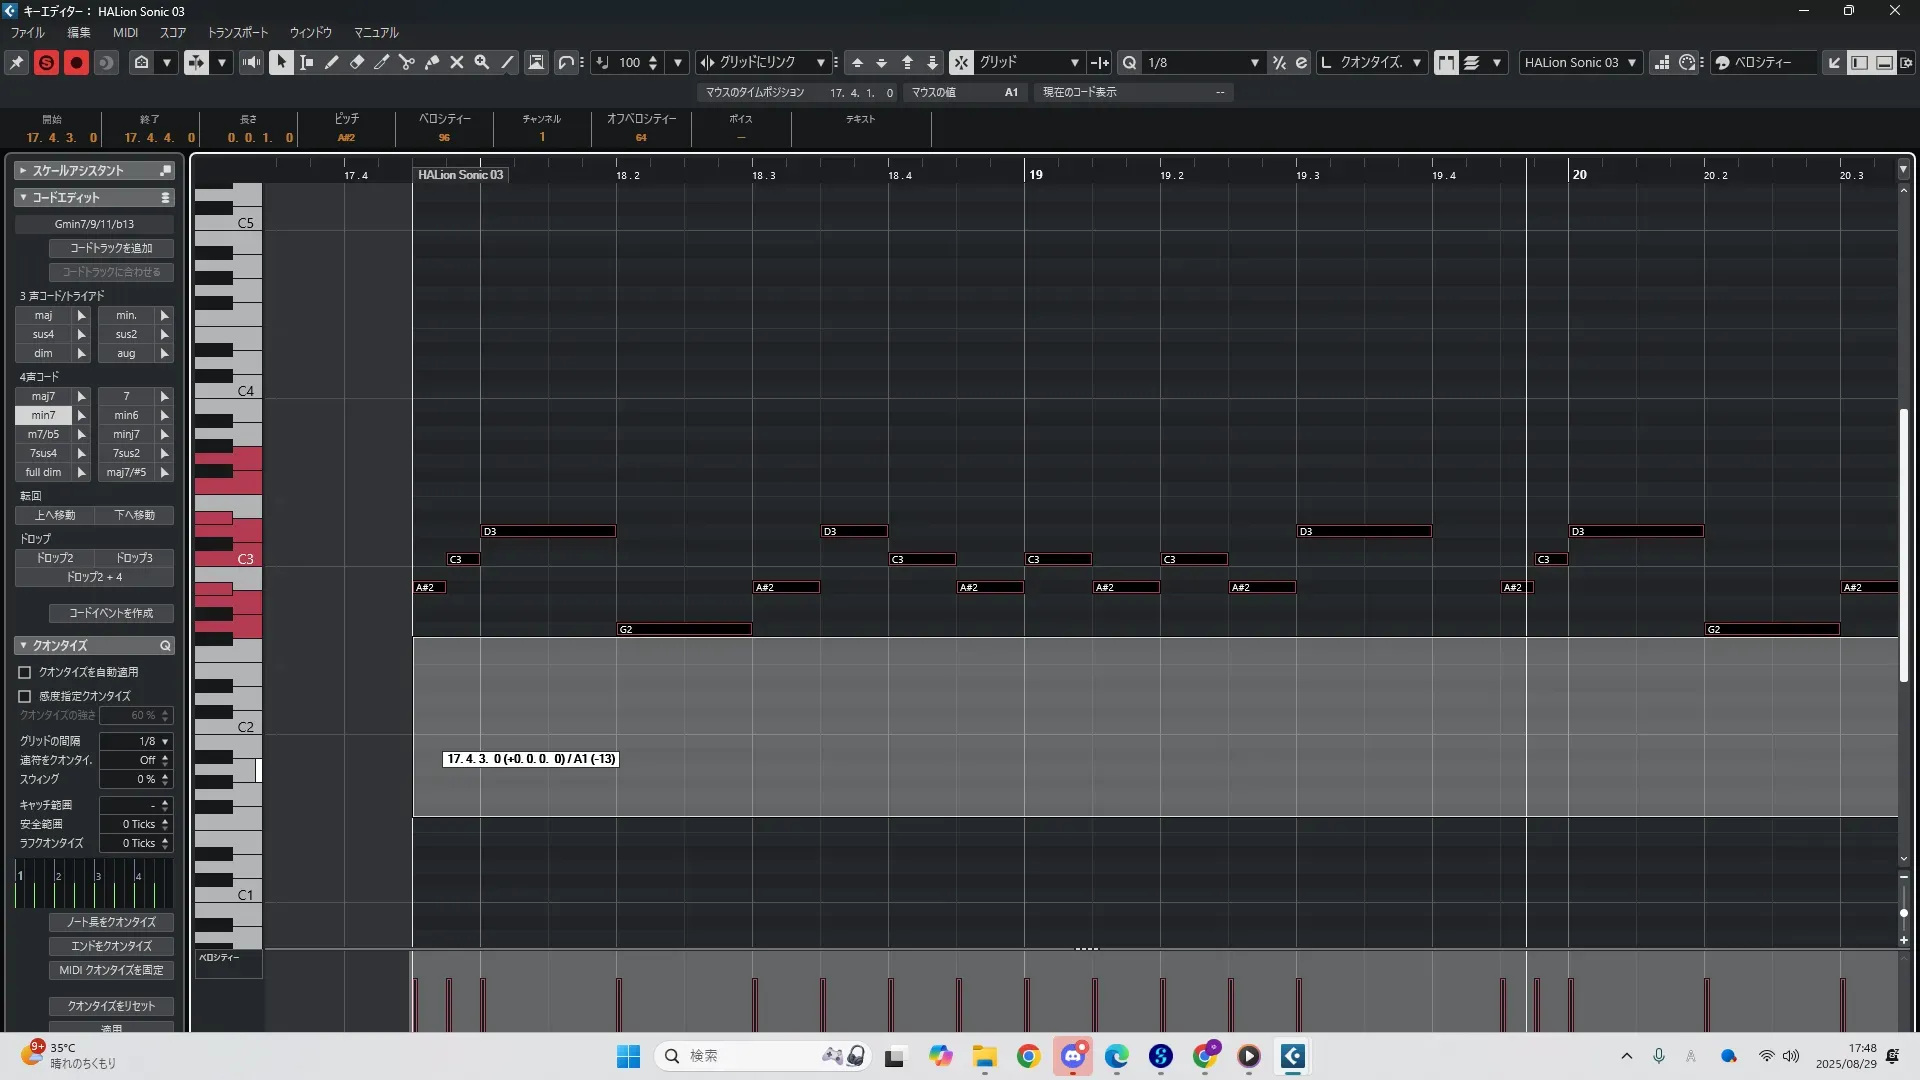Enable 感度指定クオンタイズ checkbox

tap(25, 696)
